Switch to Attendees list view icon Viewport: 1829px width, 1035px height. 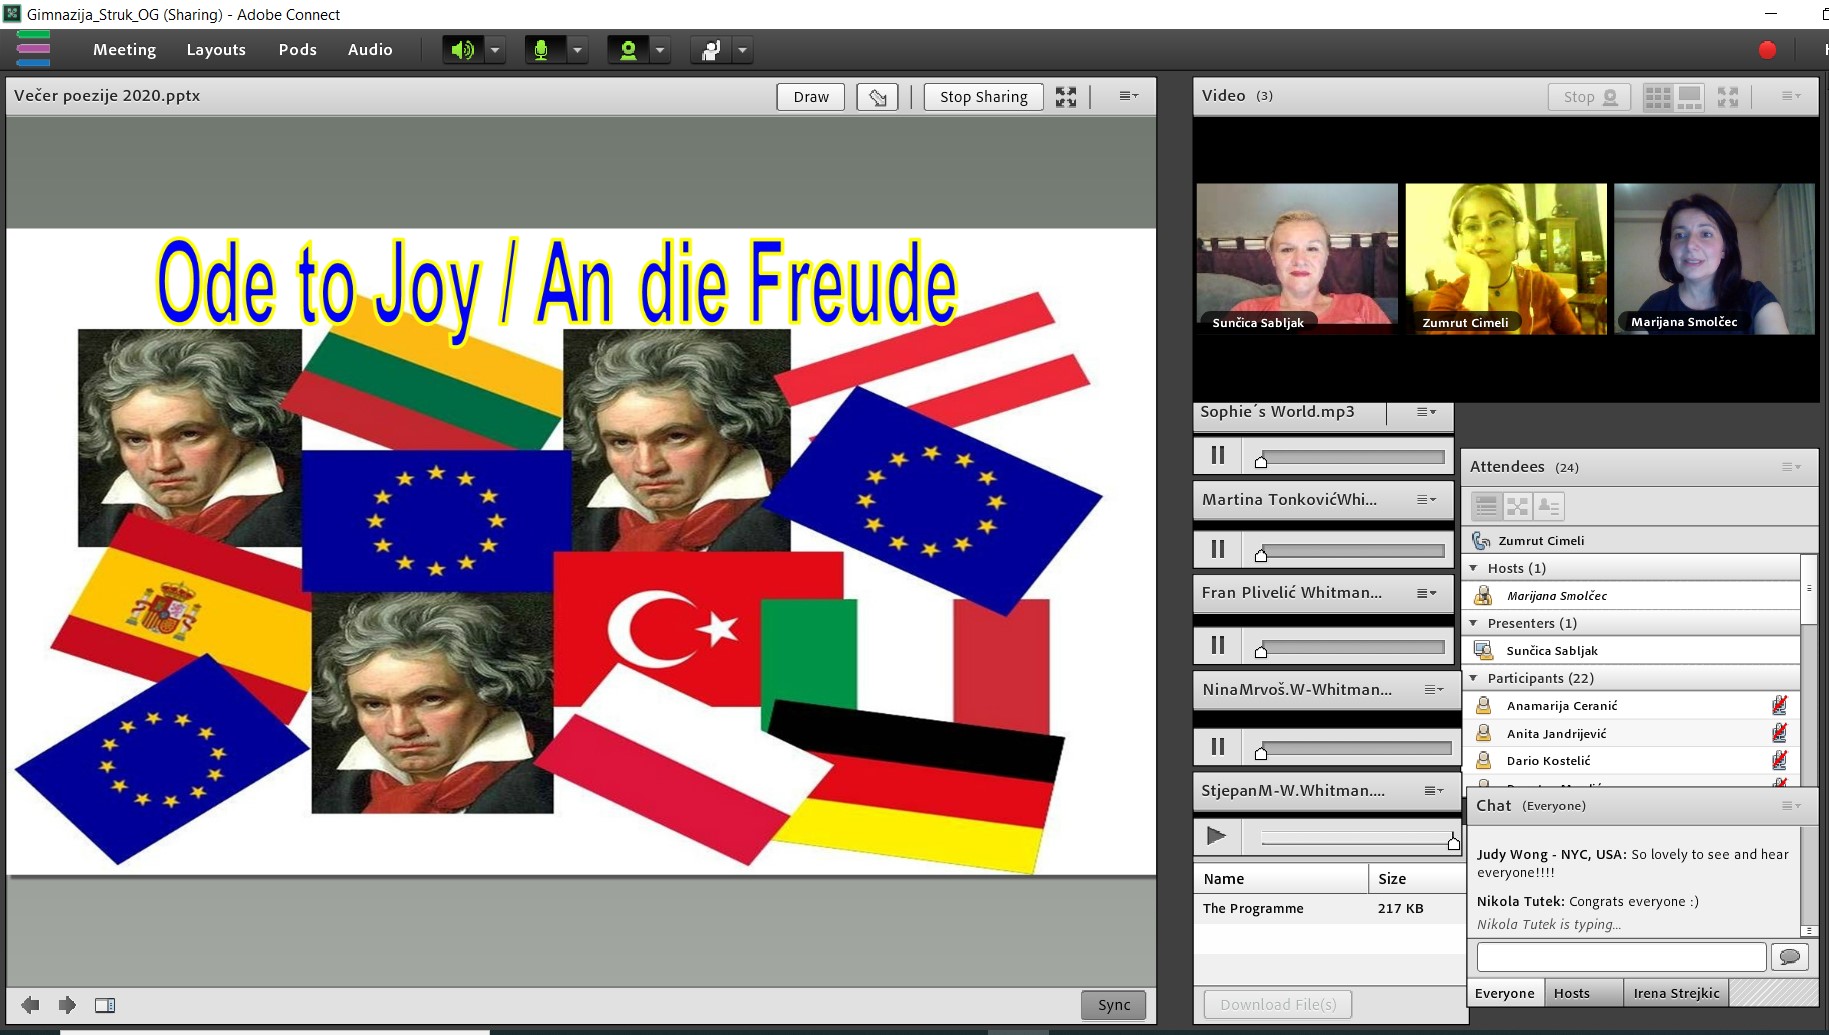click(1486, 507)
